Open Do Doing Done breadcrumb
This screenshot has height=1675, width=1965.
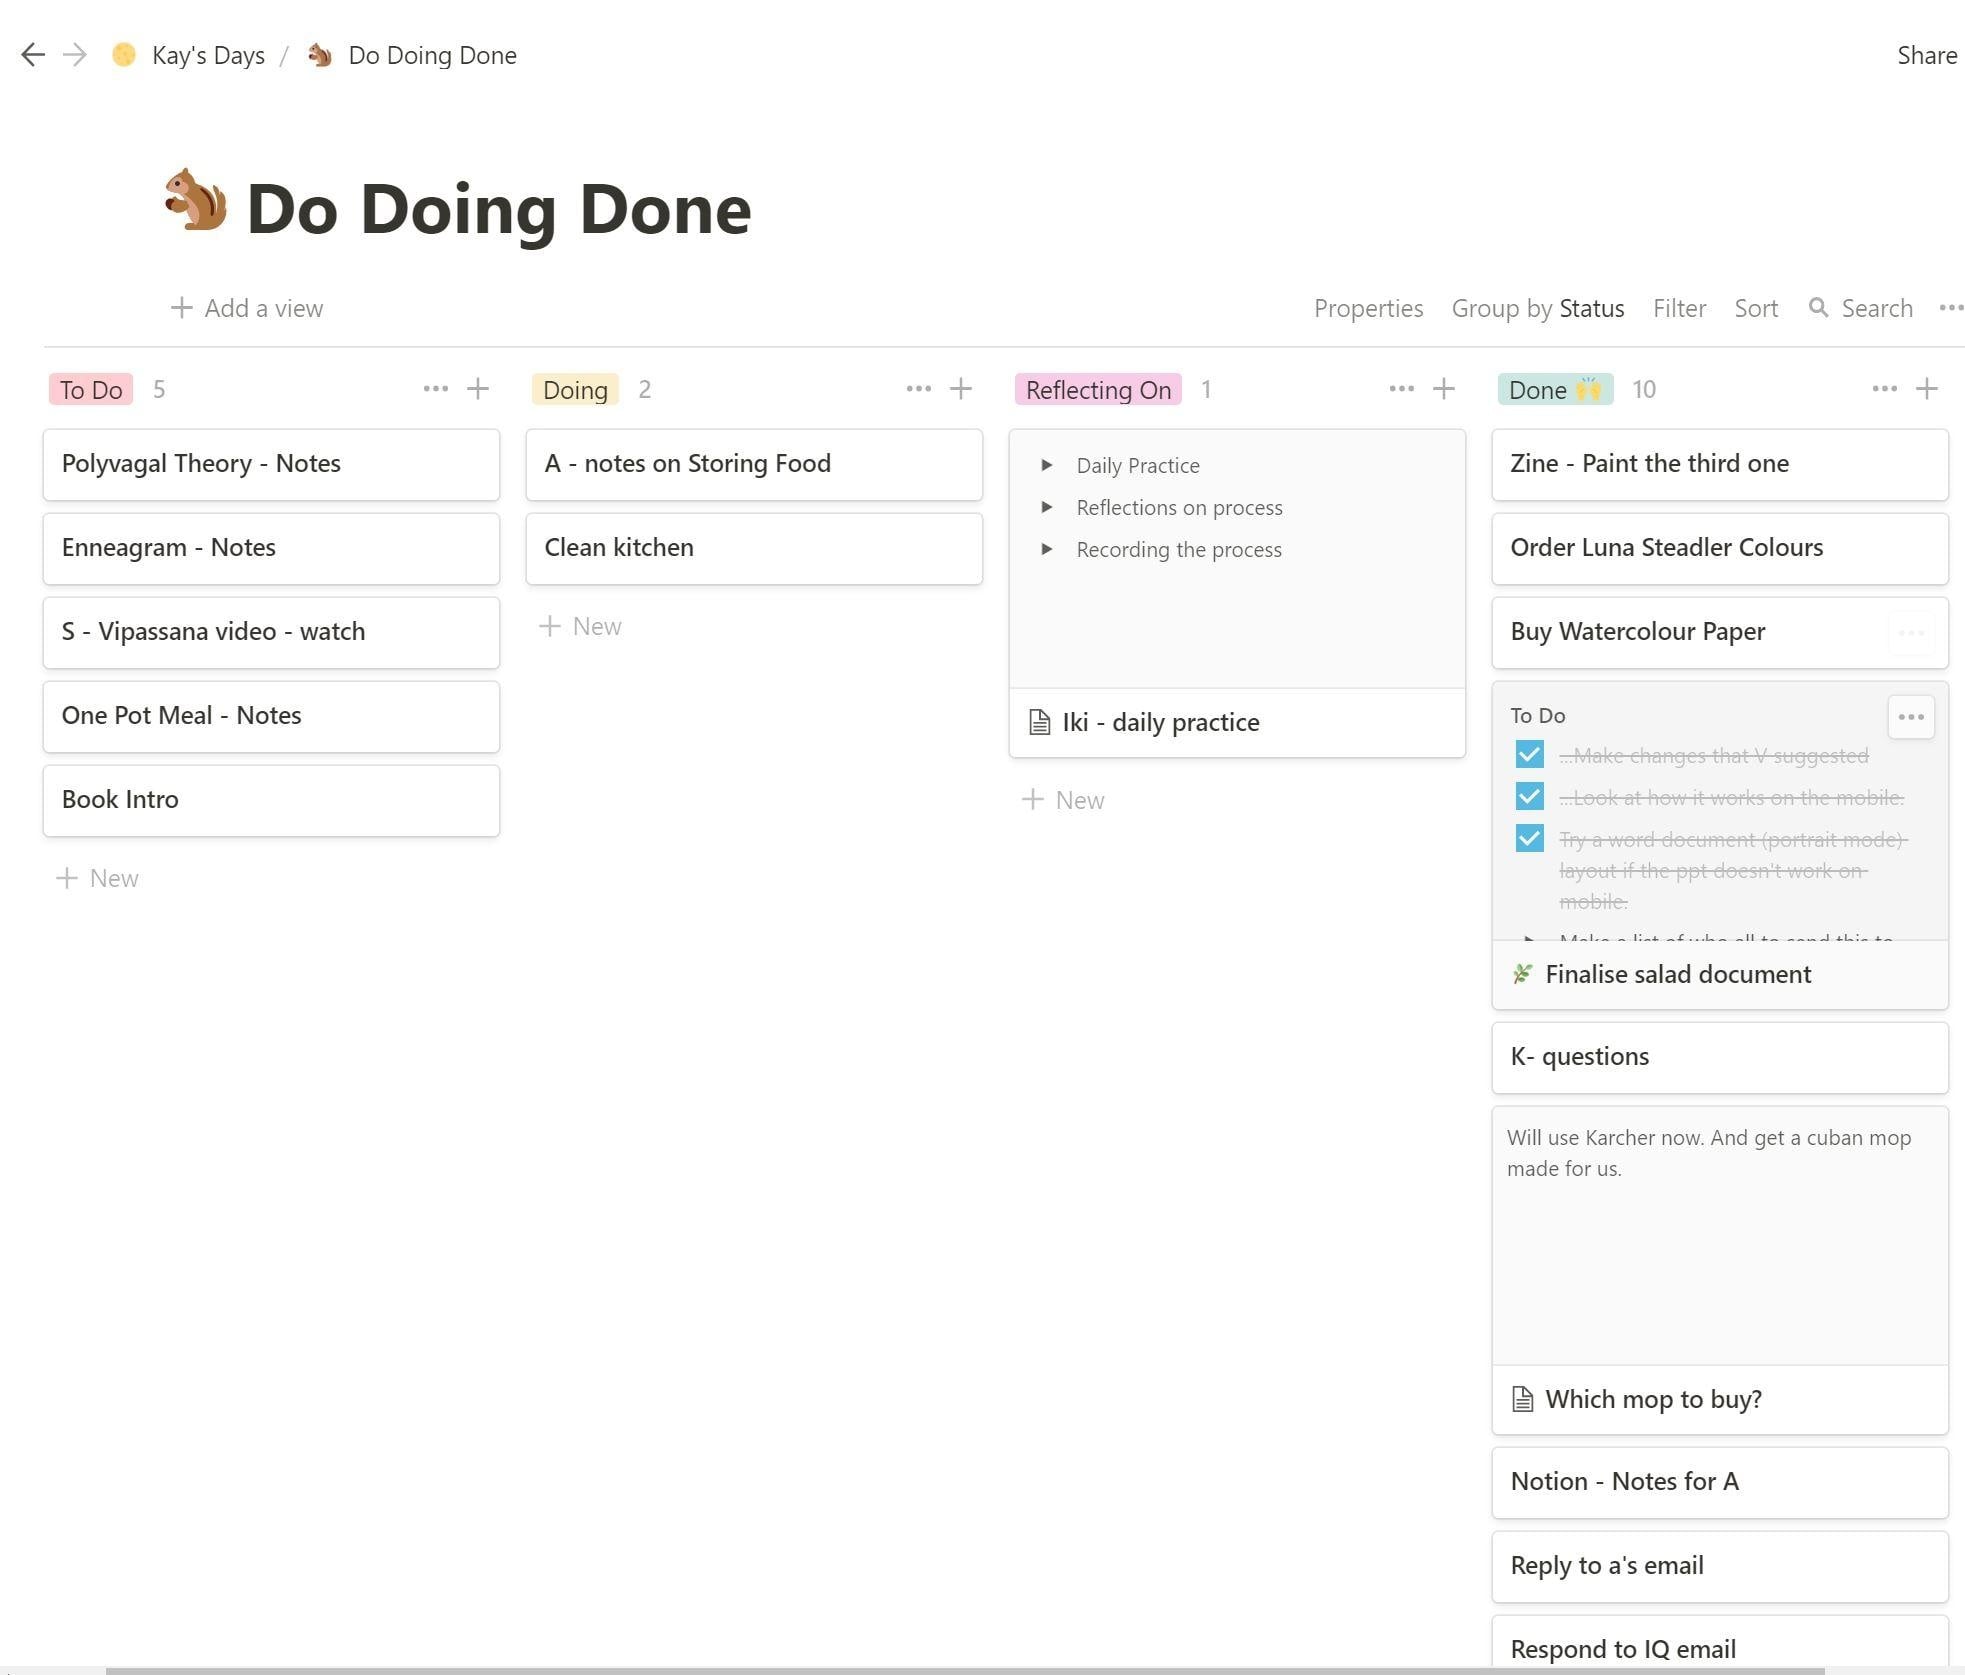[x=432, y=55]
